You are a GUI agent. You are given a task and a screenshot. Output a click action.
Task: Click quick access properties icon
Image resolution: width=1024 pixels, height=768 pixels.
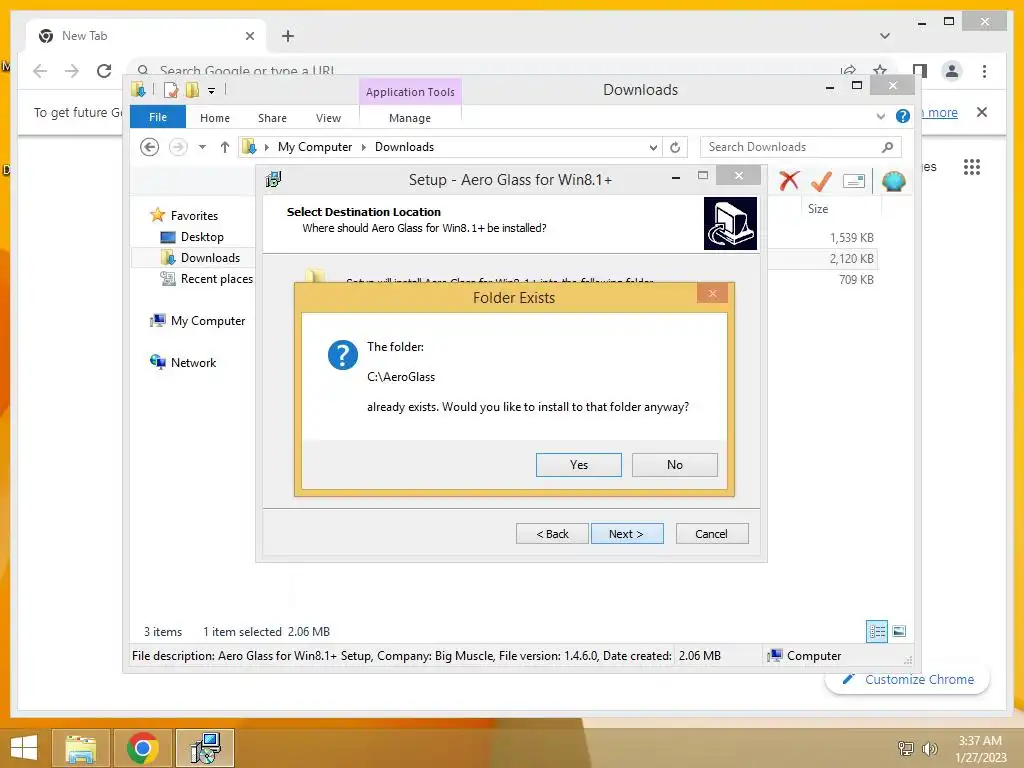pos(171,90)
